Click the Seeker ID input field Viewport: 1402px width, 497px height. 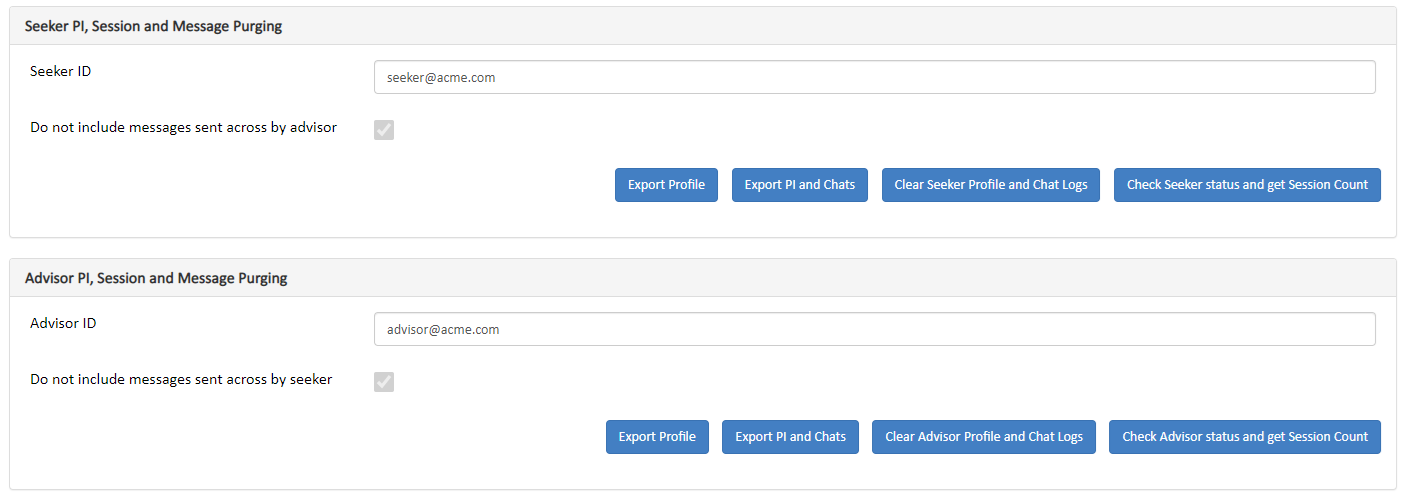point(875,77)
